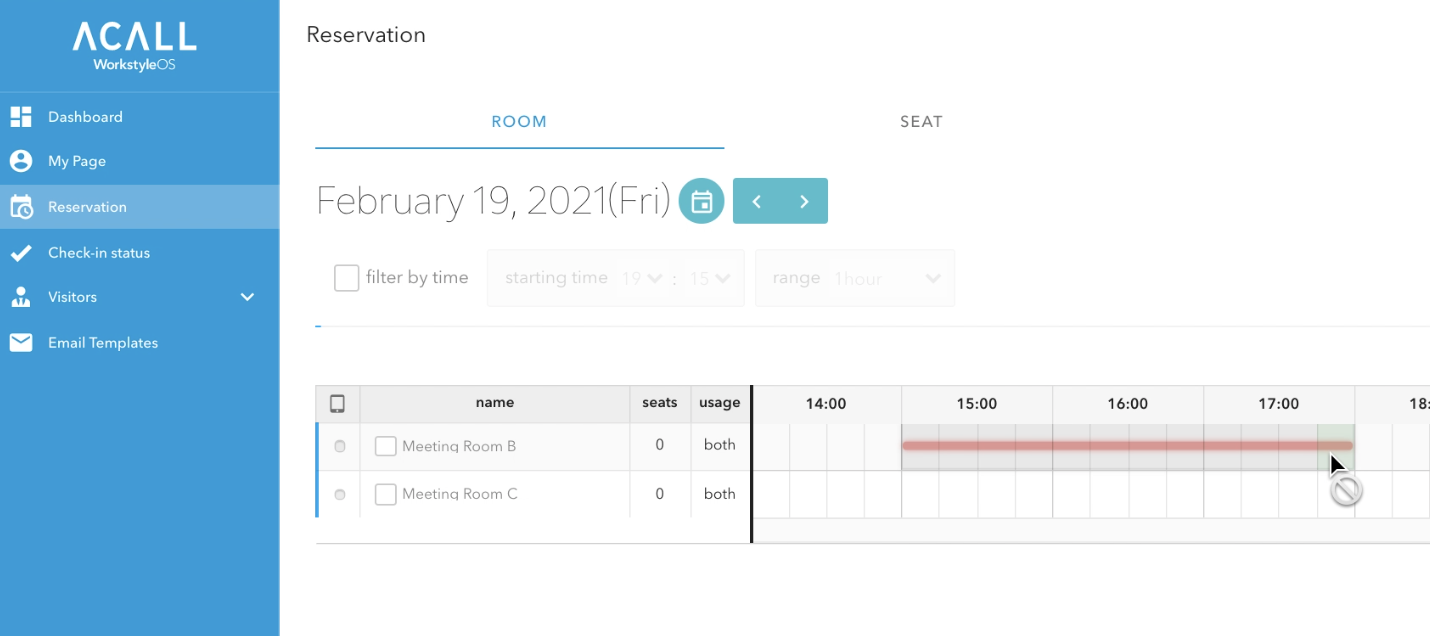Open the starting time hour dropdown
The image size is (1430, 636).
coord(643,278)
